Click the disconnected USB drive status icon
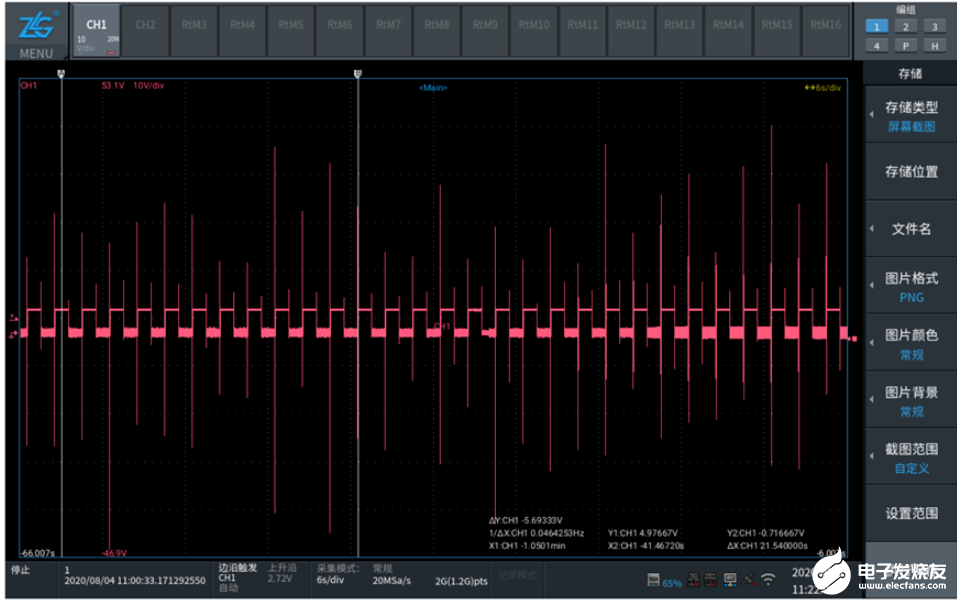957x601 pixels. pos(693,580)
